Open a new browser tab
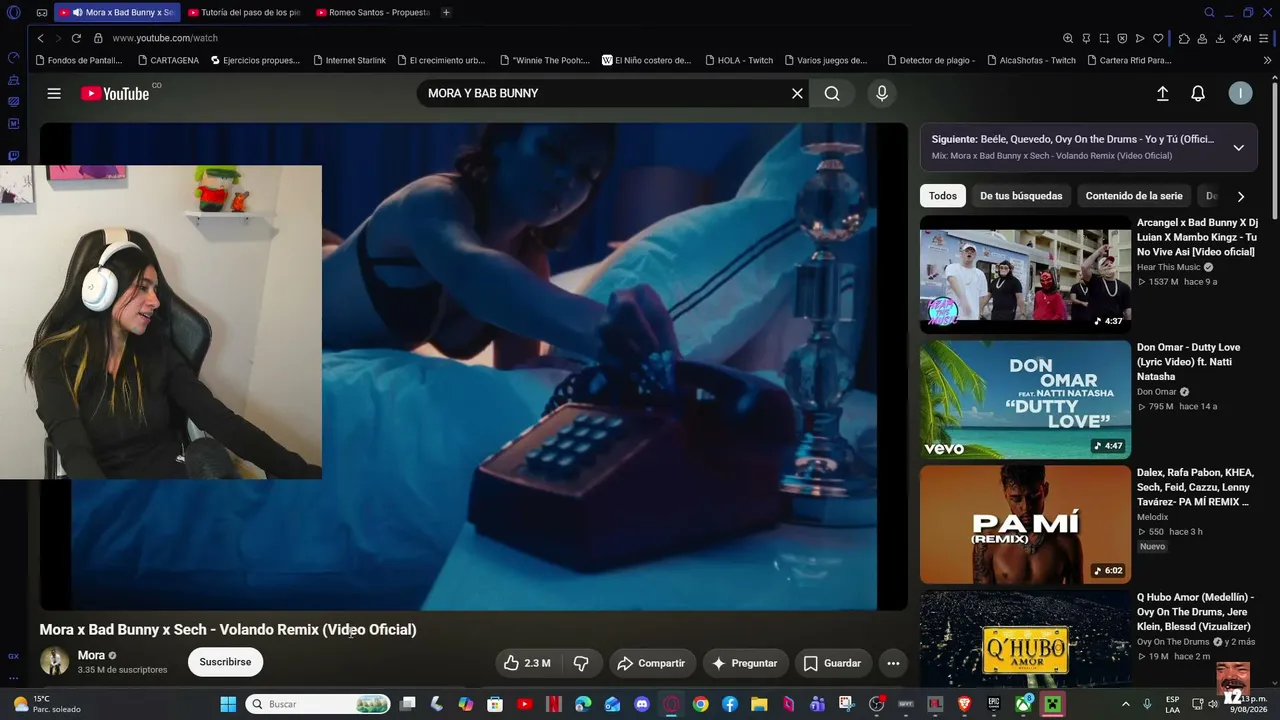Image resolution: width=1280 pixels, height=720 pixels. pyautogui.click(x=446, y=12)
